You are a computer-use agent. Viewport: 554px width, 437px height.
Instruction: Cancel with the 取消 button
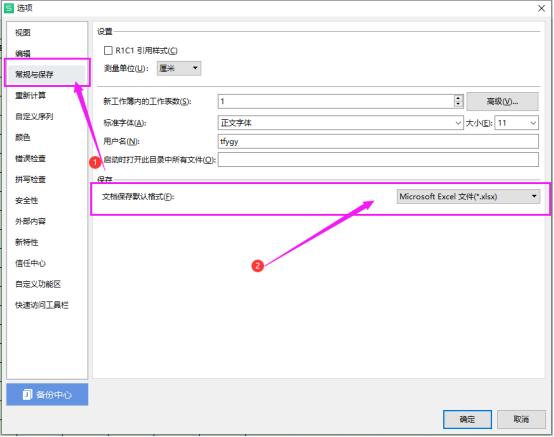point(521,419)
